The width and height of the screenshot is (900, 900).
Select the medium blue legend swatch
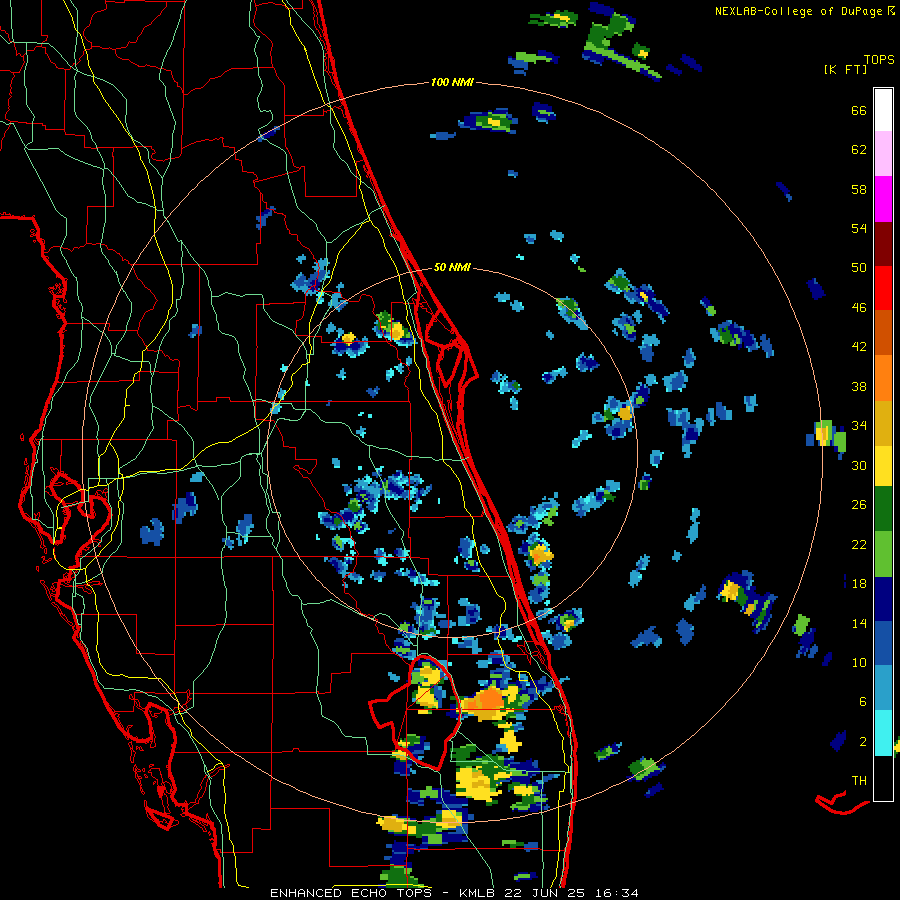(x=883, y=643)
